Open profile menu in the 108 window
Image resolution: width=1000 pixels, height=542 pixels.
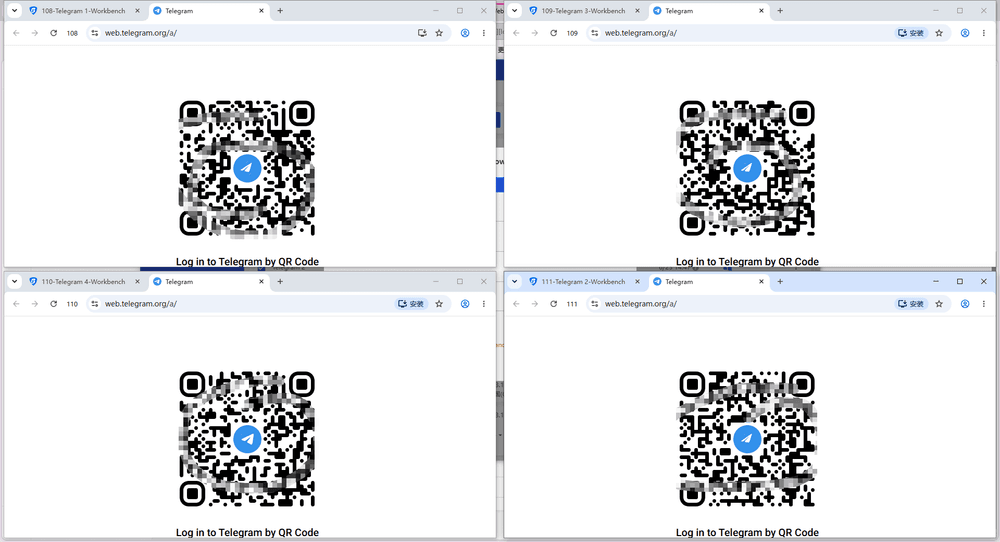tap(465, 33)
